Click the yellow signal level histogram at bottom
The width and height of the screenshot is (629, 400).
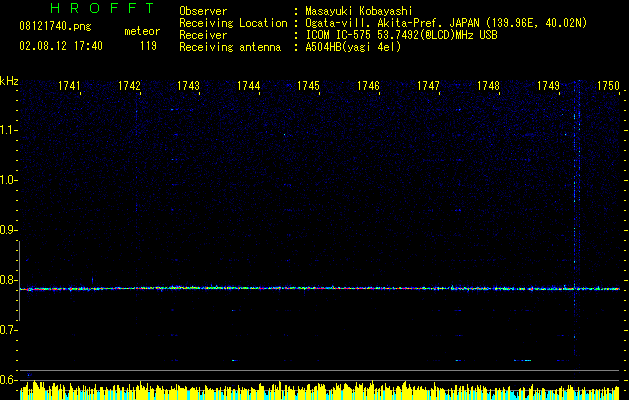[320, 391]
